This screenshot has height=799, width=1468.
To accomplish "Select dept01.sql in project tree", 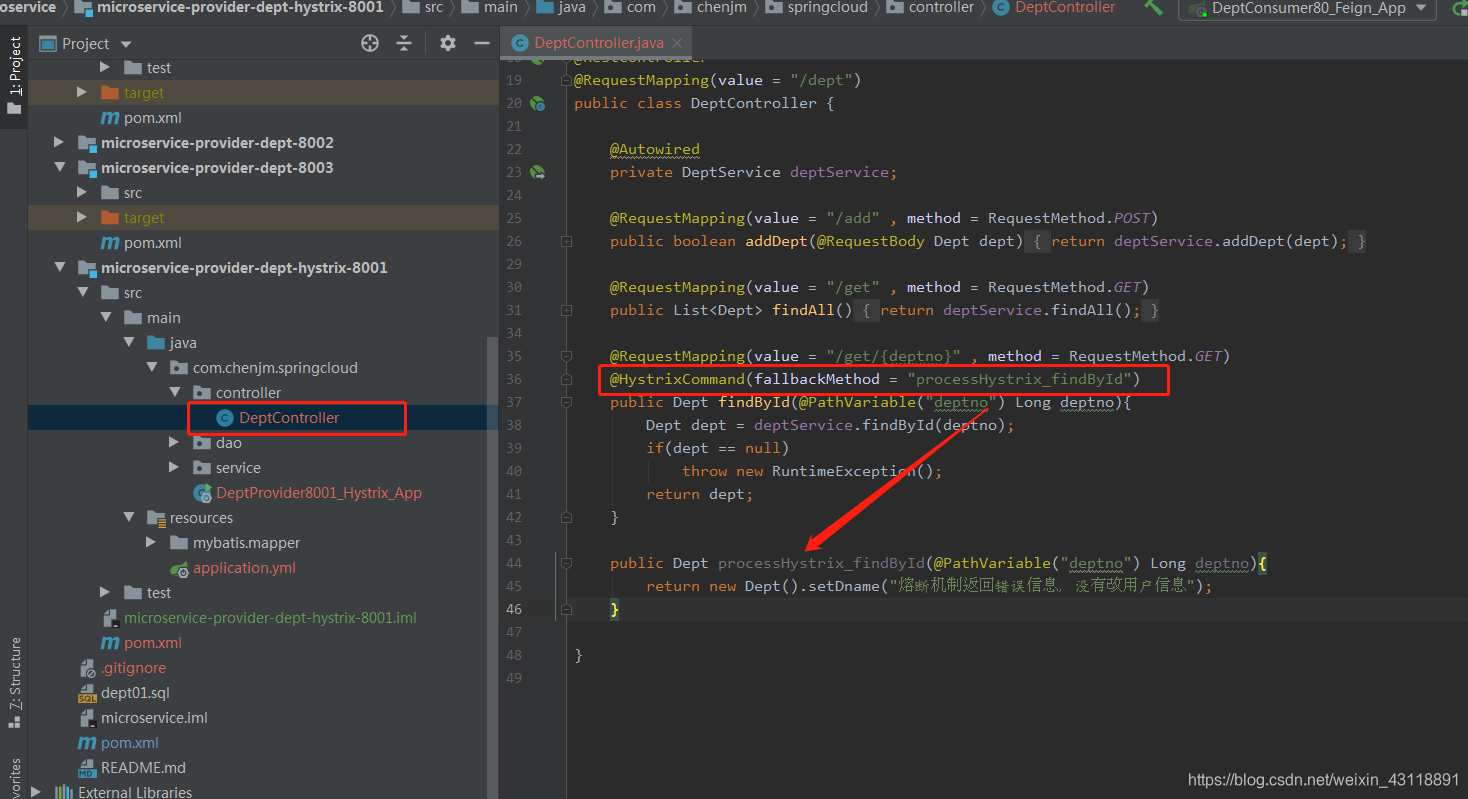I will [137, 693].
